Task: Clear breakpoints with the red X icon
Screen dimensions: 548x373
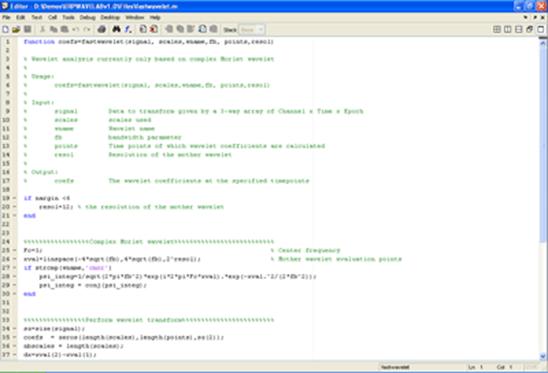Action: coord(154,29)
